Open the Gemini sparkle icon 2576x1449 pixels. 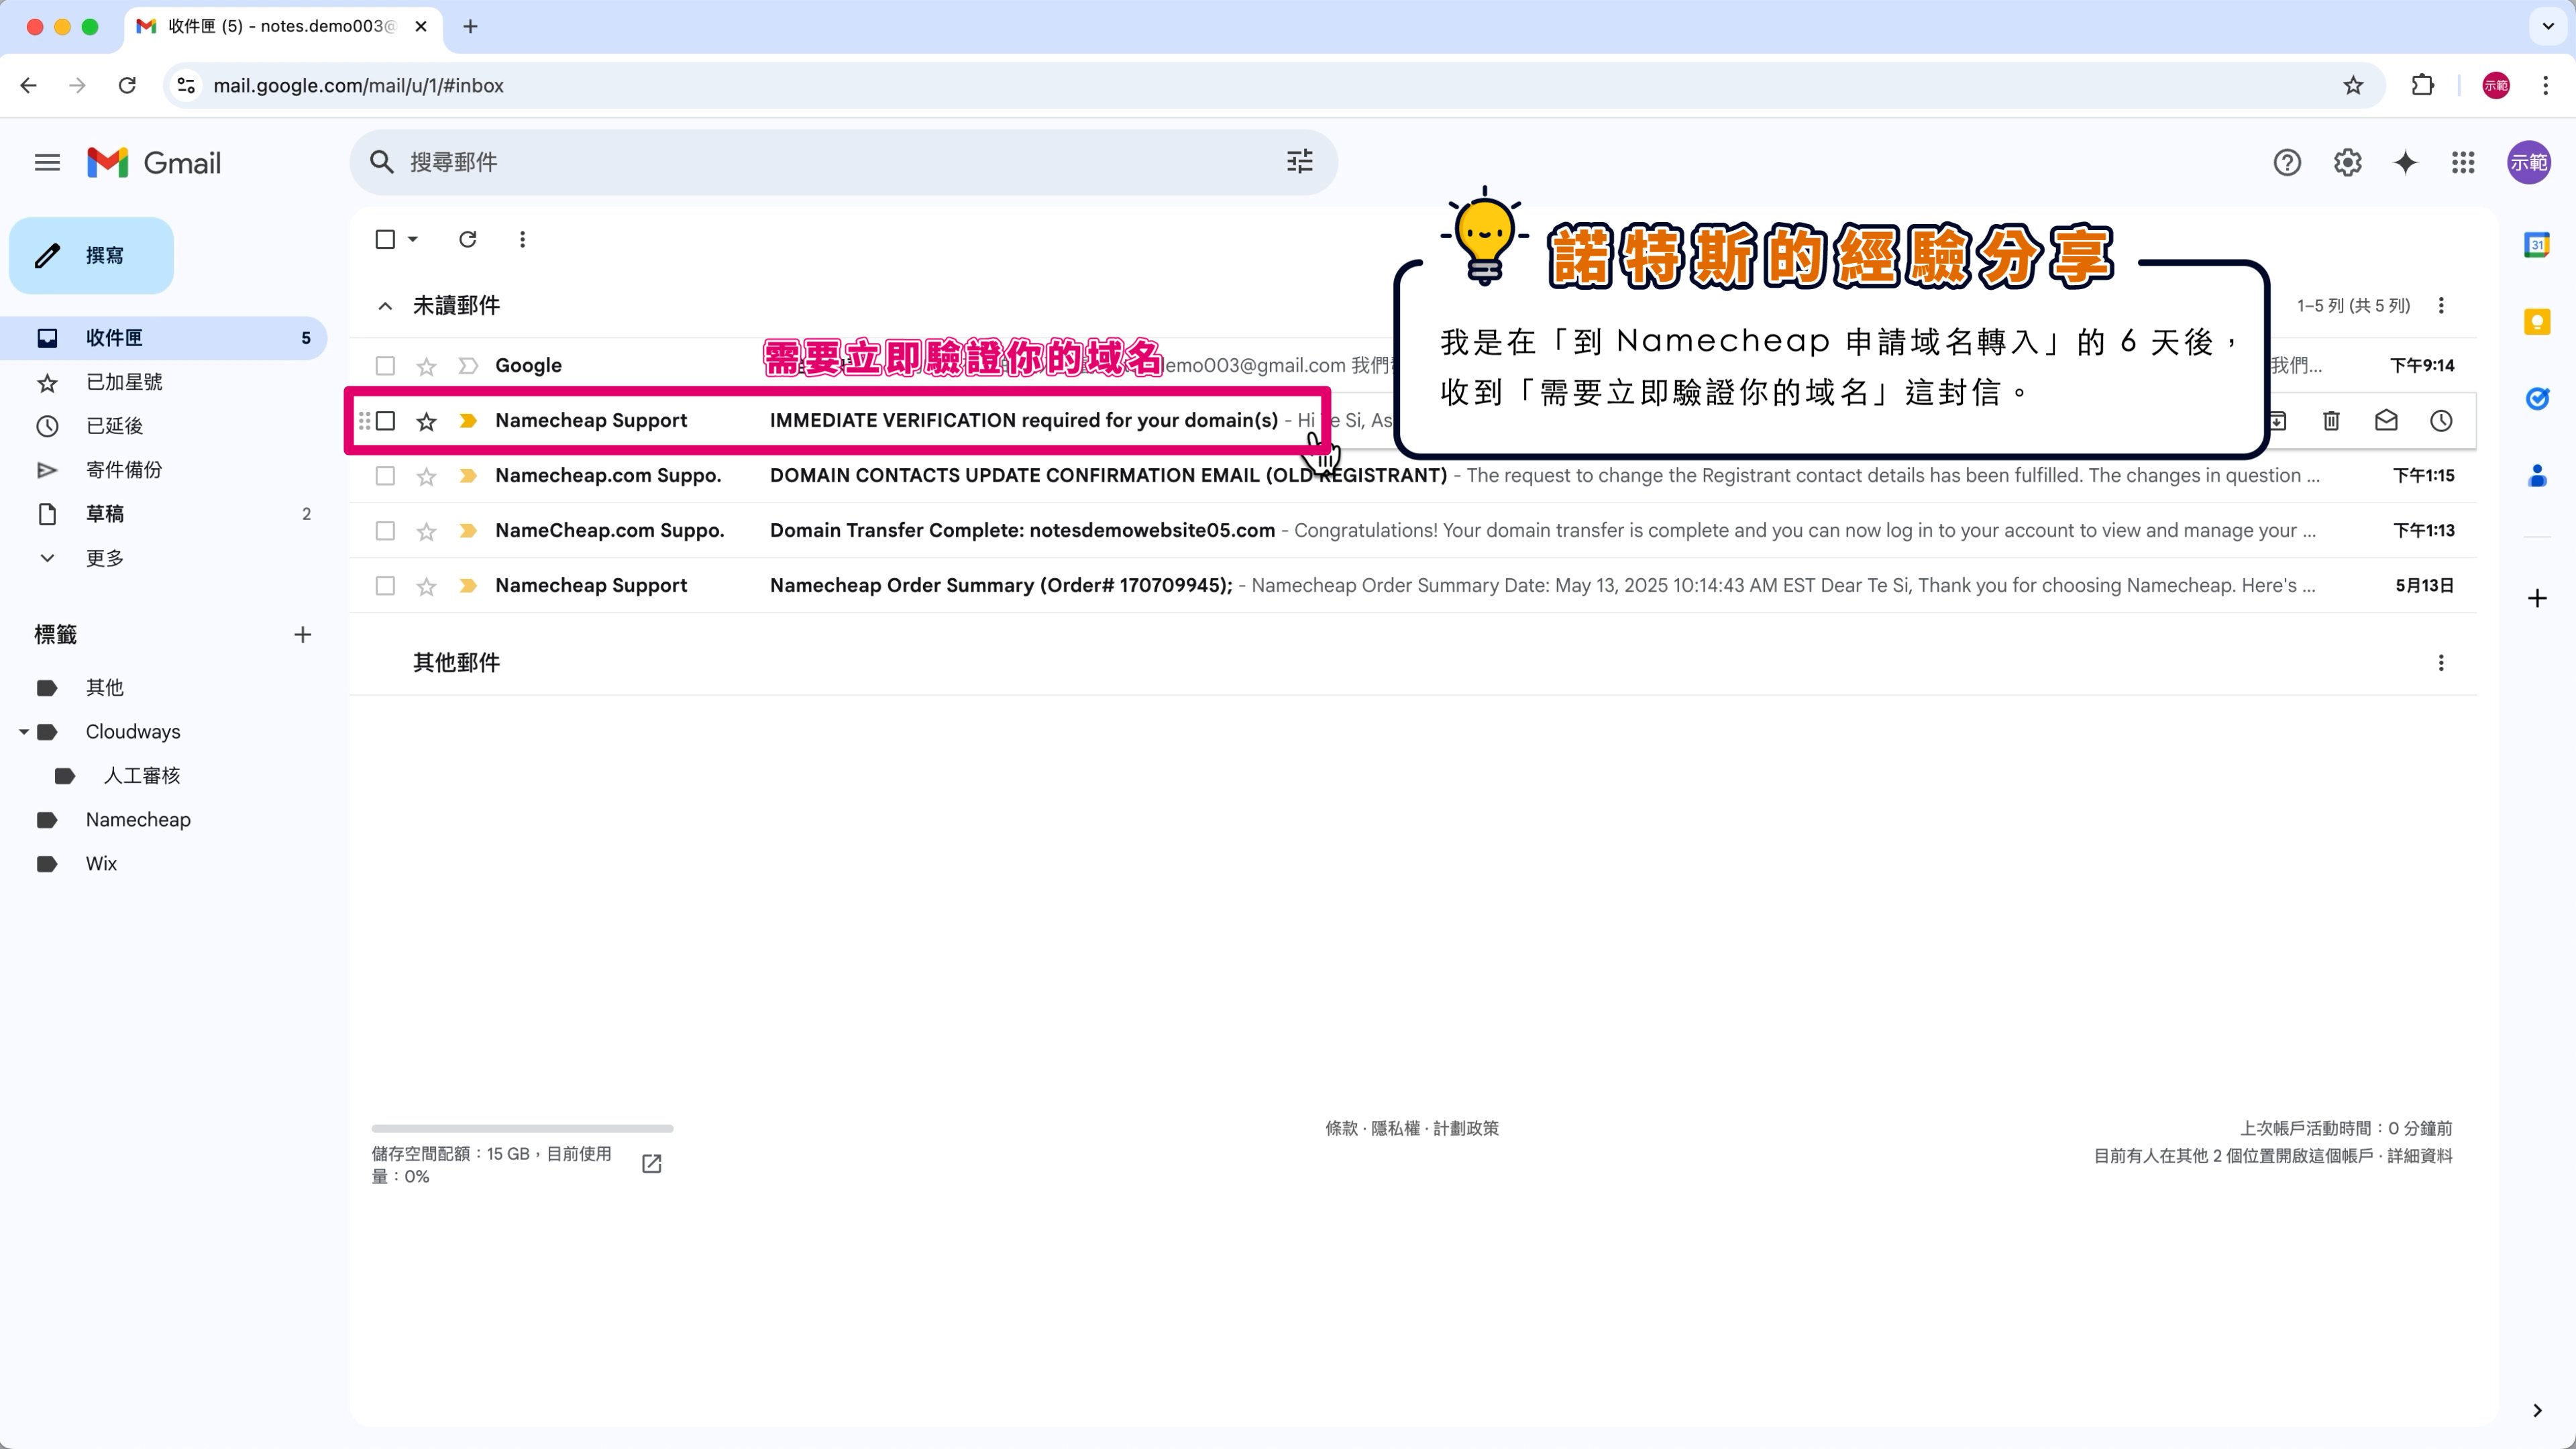[2405, 162]
